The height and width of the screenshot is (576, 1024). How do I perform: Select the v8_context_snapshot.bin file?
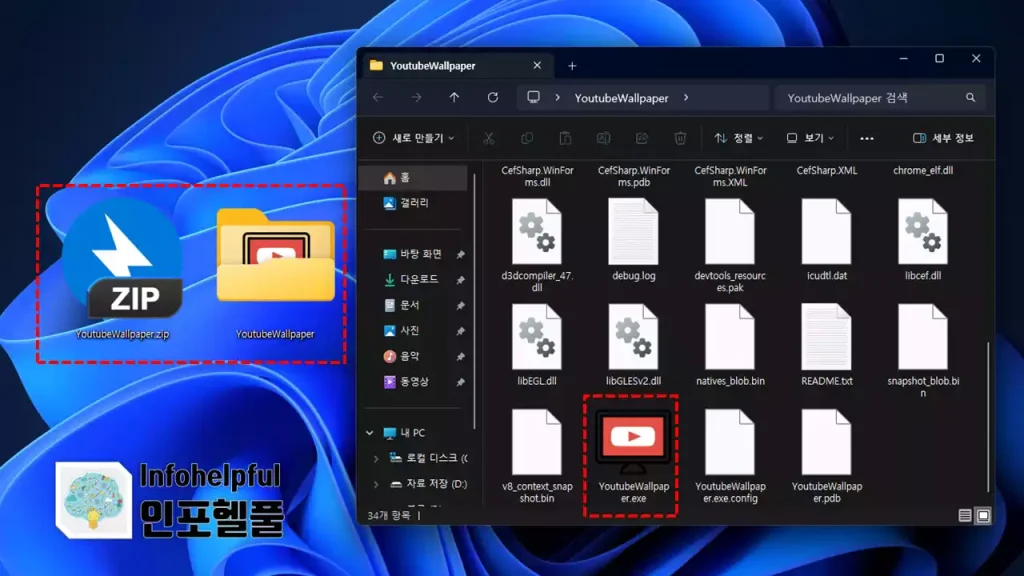537,456
